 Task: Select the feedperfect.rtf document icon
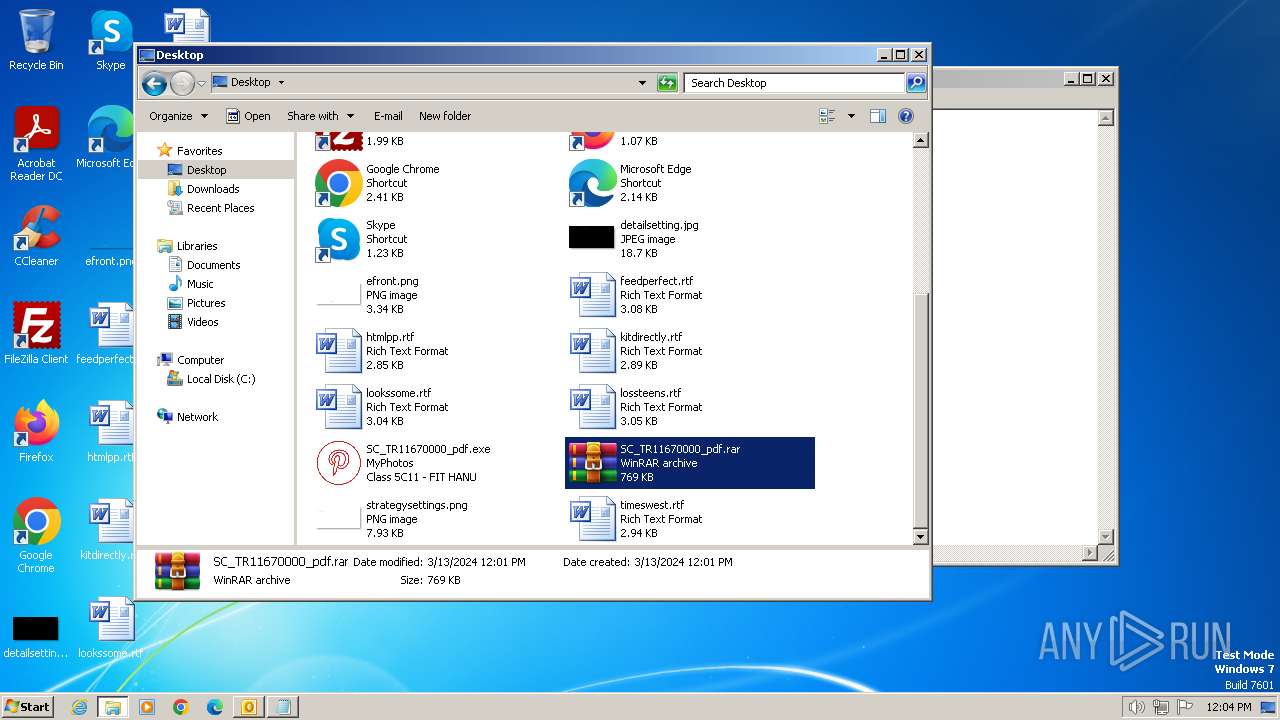tap(592, 295)
